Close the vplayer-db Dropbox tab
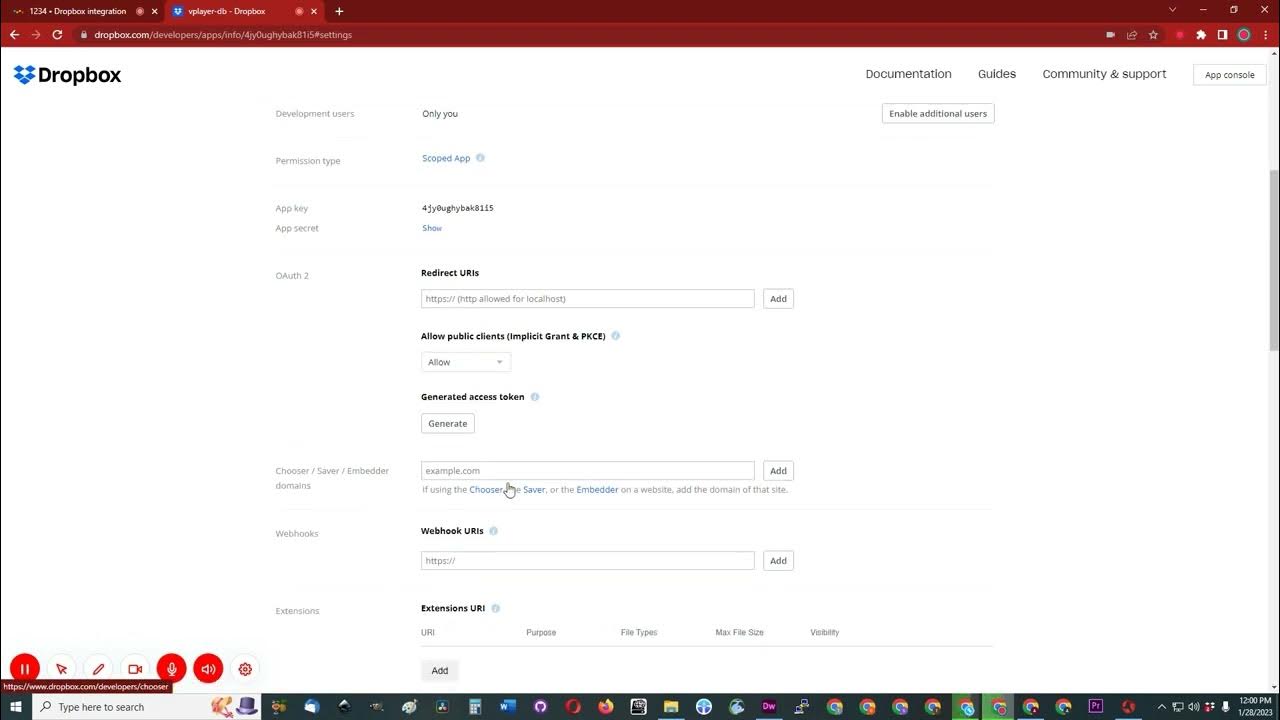This screenshot has width=1280, height=720. click(316, 11)
